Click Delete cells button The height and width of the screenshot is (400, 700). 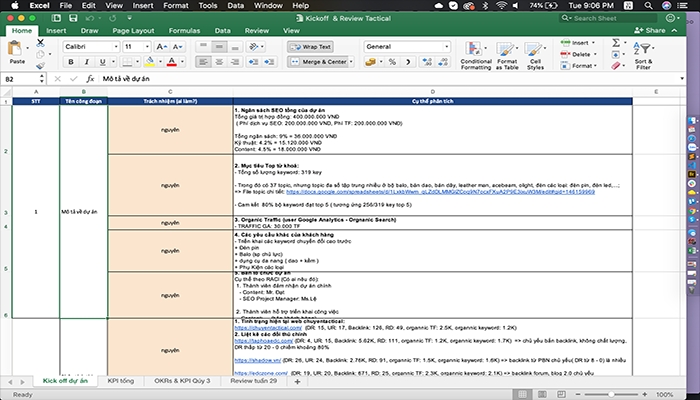[x=579, y=54]
